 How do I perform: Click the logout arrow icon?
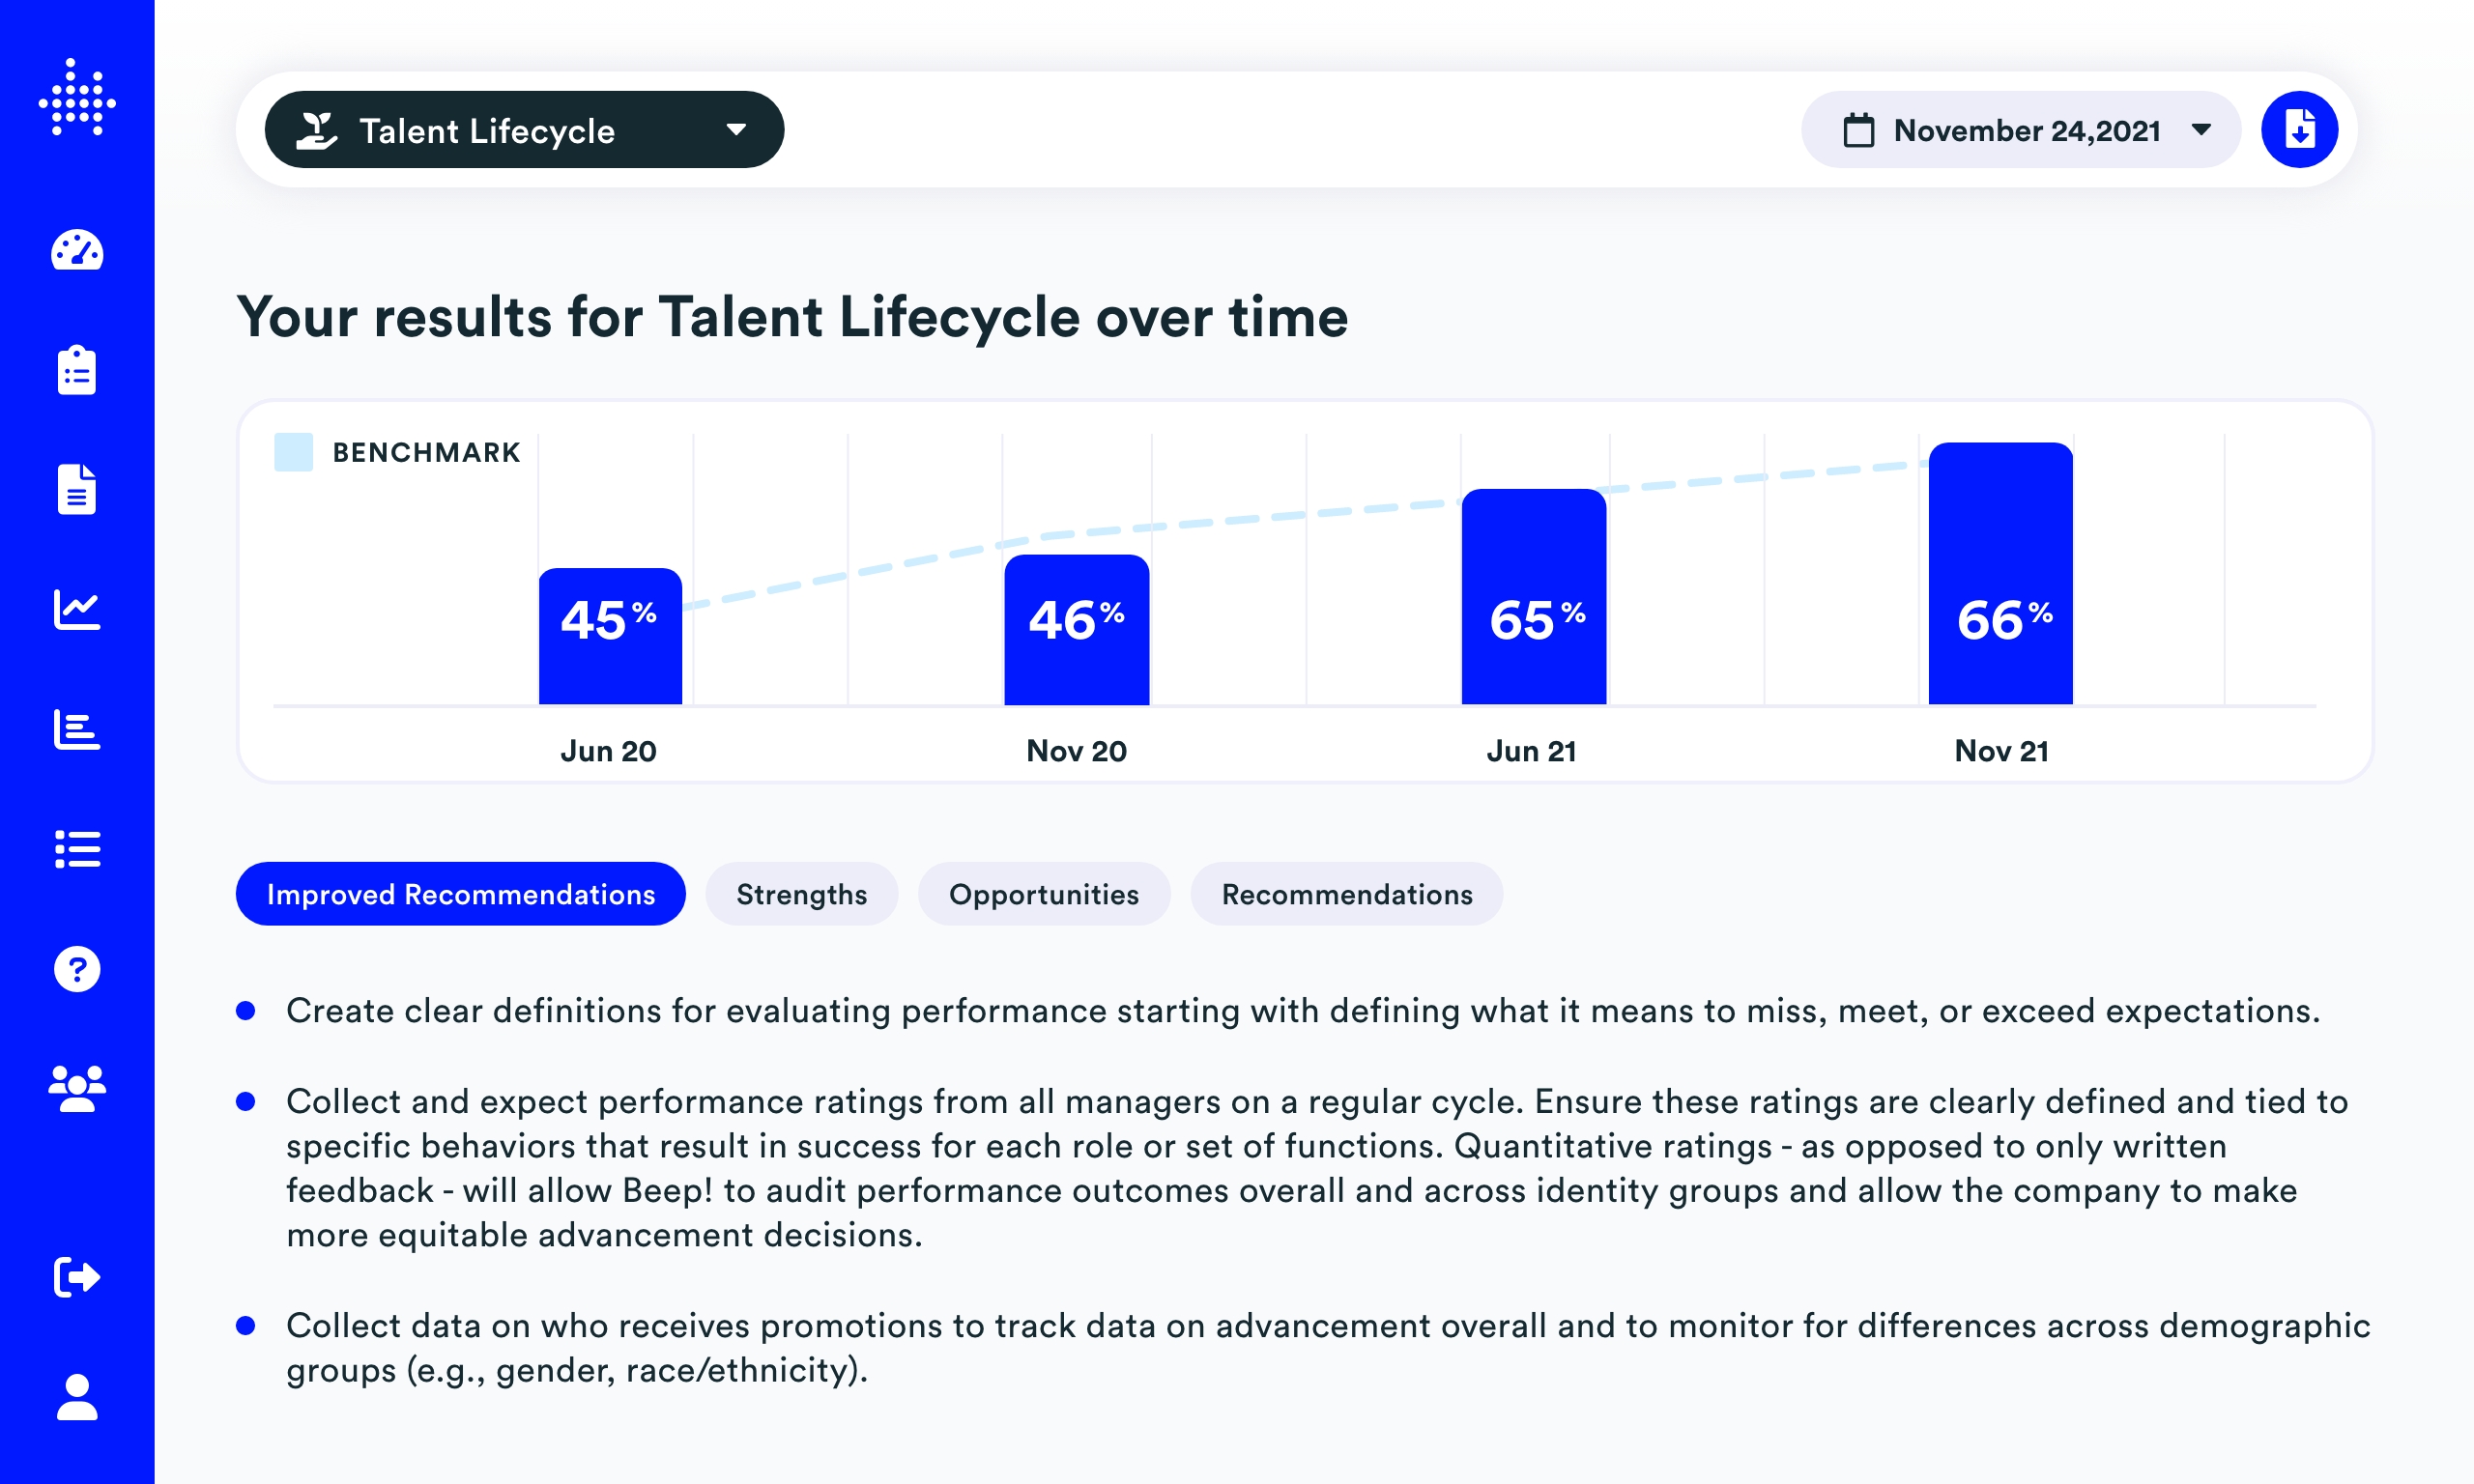pos(77,1277)
